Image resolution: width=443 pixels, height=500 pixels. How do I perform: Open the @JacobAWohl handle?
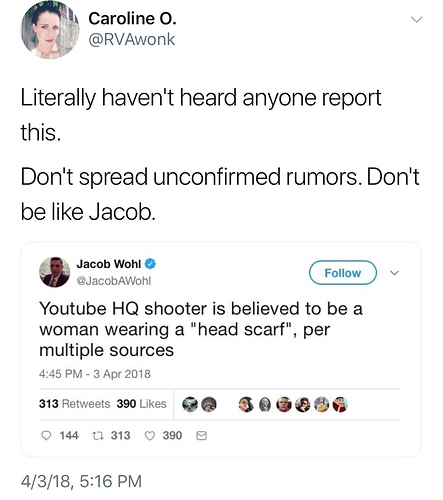pyautogui.click(x=114, y=281)
